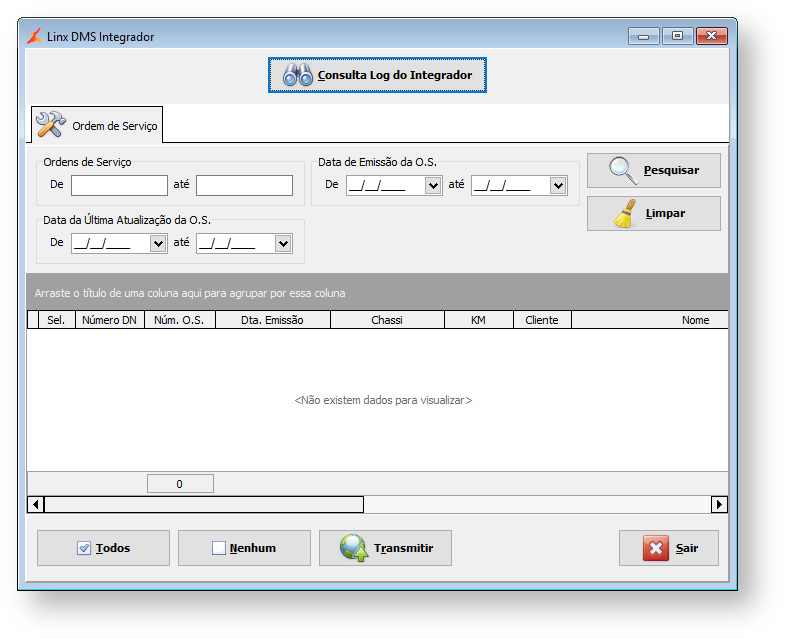Open the Data de Emissão até date dropdown
Viewport: 786px width, 639px height.
coord(558,186)
